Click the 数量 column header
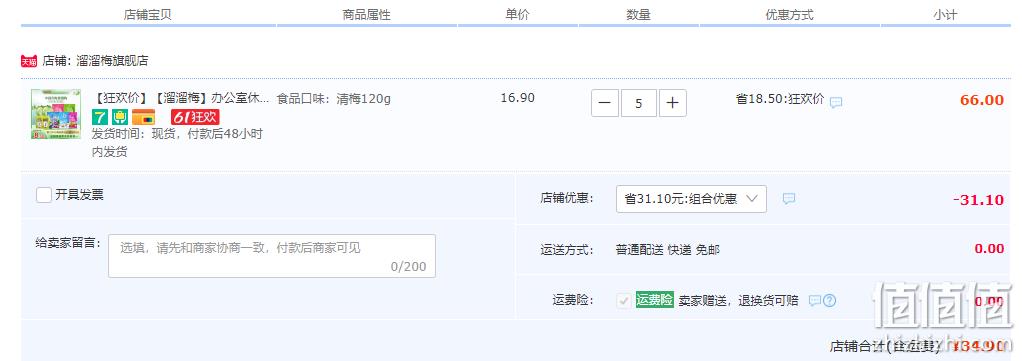 pyautogui.click(x=639, y=14)
